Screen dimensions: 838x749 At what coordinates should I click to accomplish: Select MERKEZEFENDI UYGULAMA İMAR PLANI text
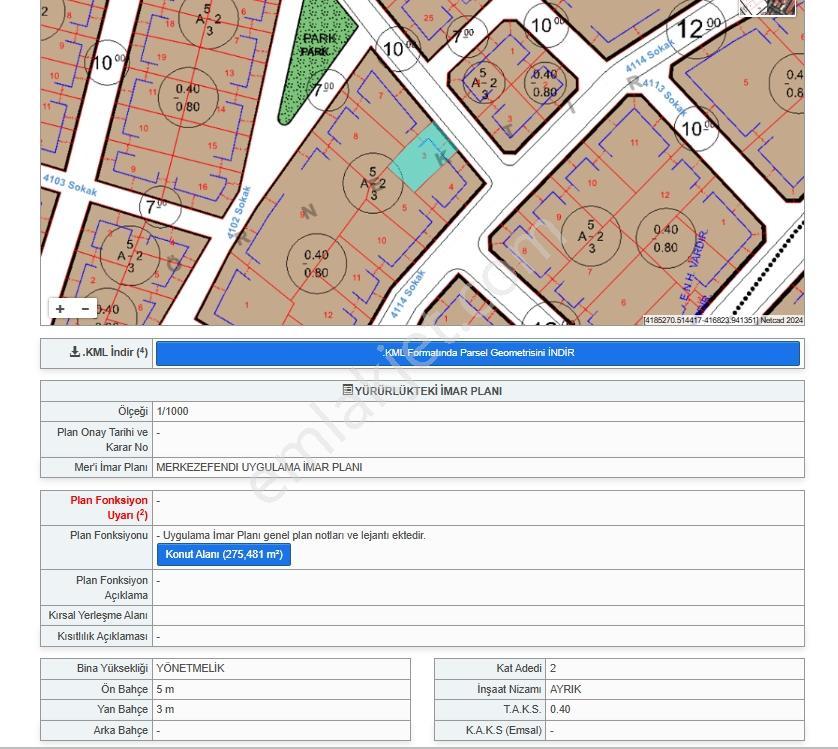click(x=259, y=467)
